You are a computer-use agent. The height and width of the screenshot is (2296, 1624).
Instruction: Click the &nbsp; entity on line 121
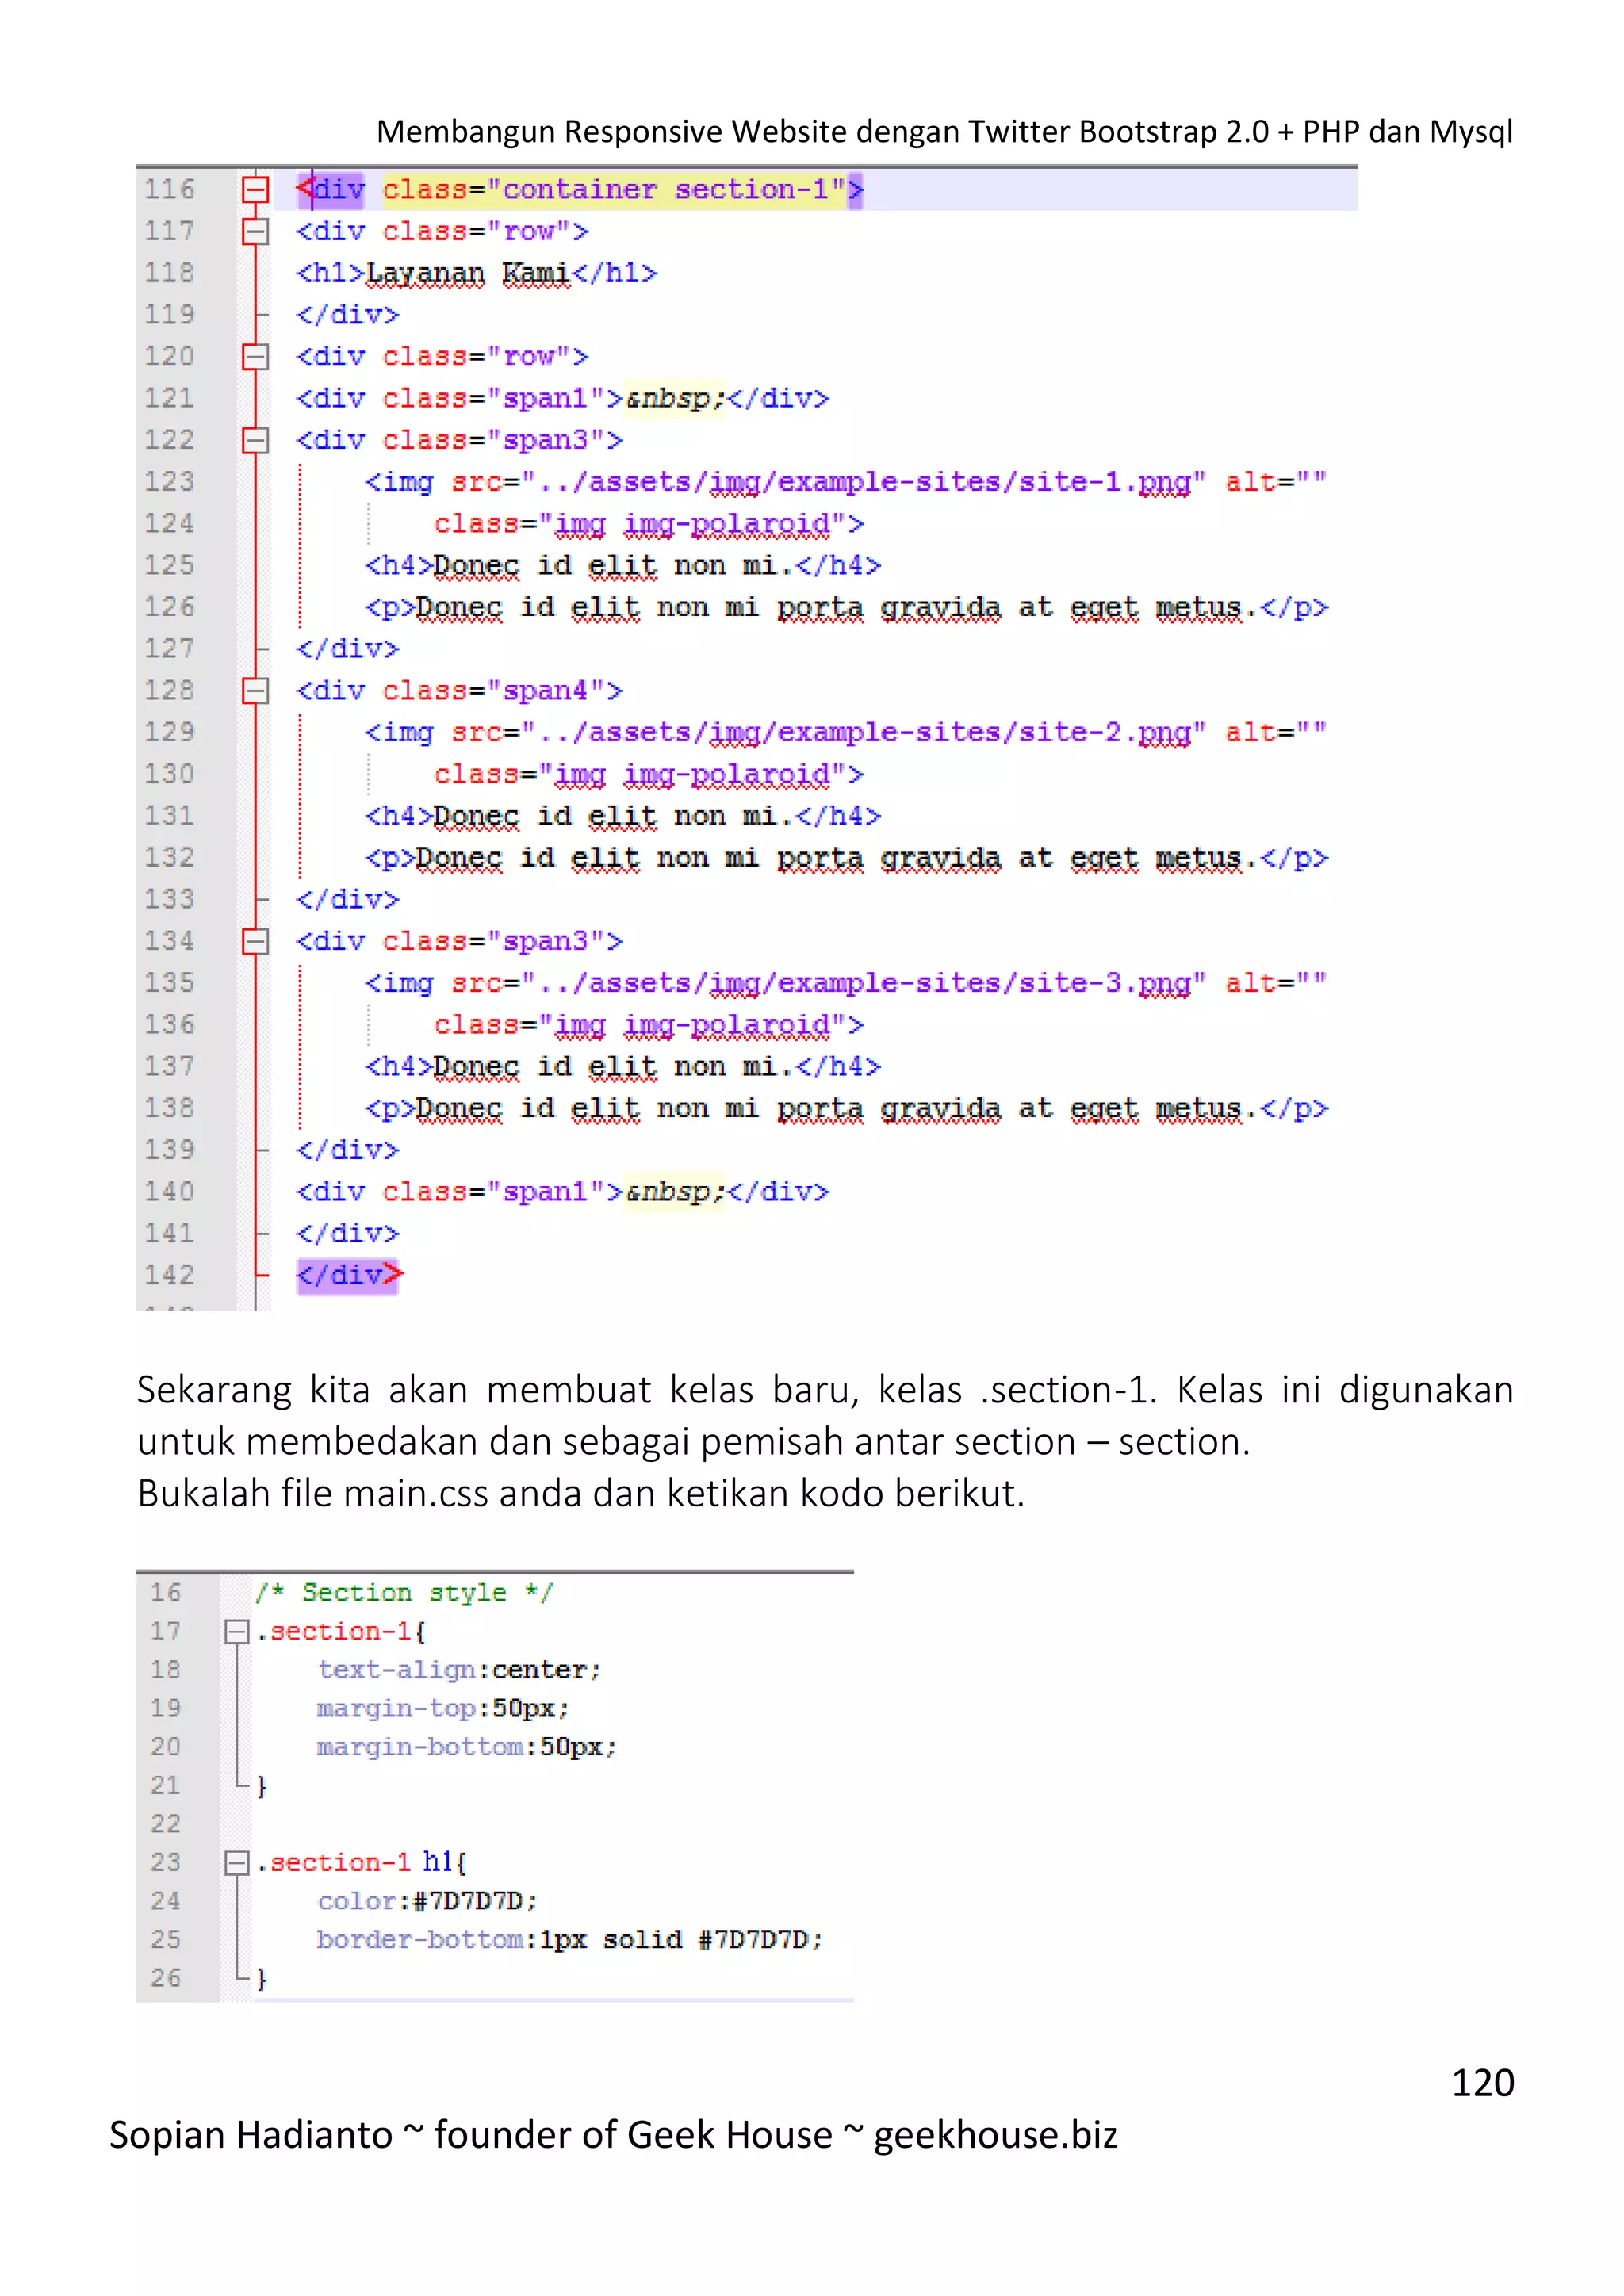pos(675,398)
